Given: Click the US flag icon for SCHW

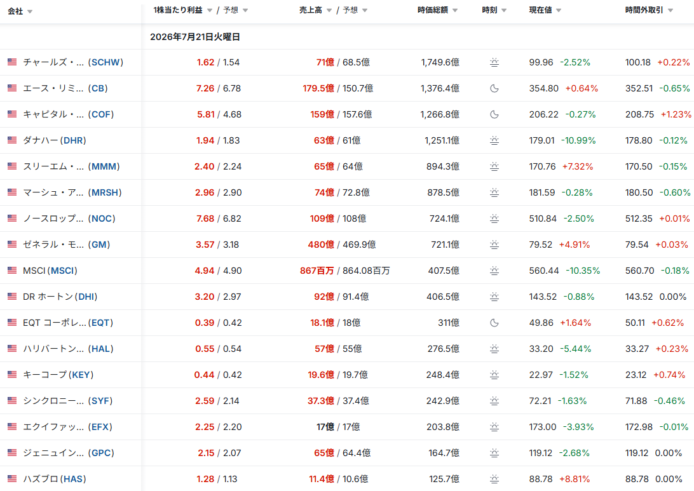Looking at the screenshot, I should coord(12,62).
